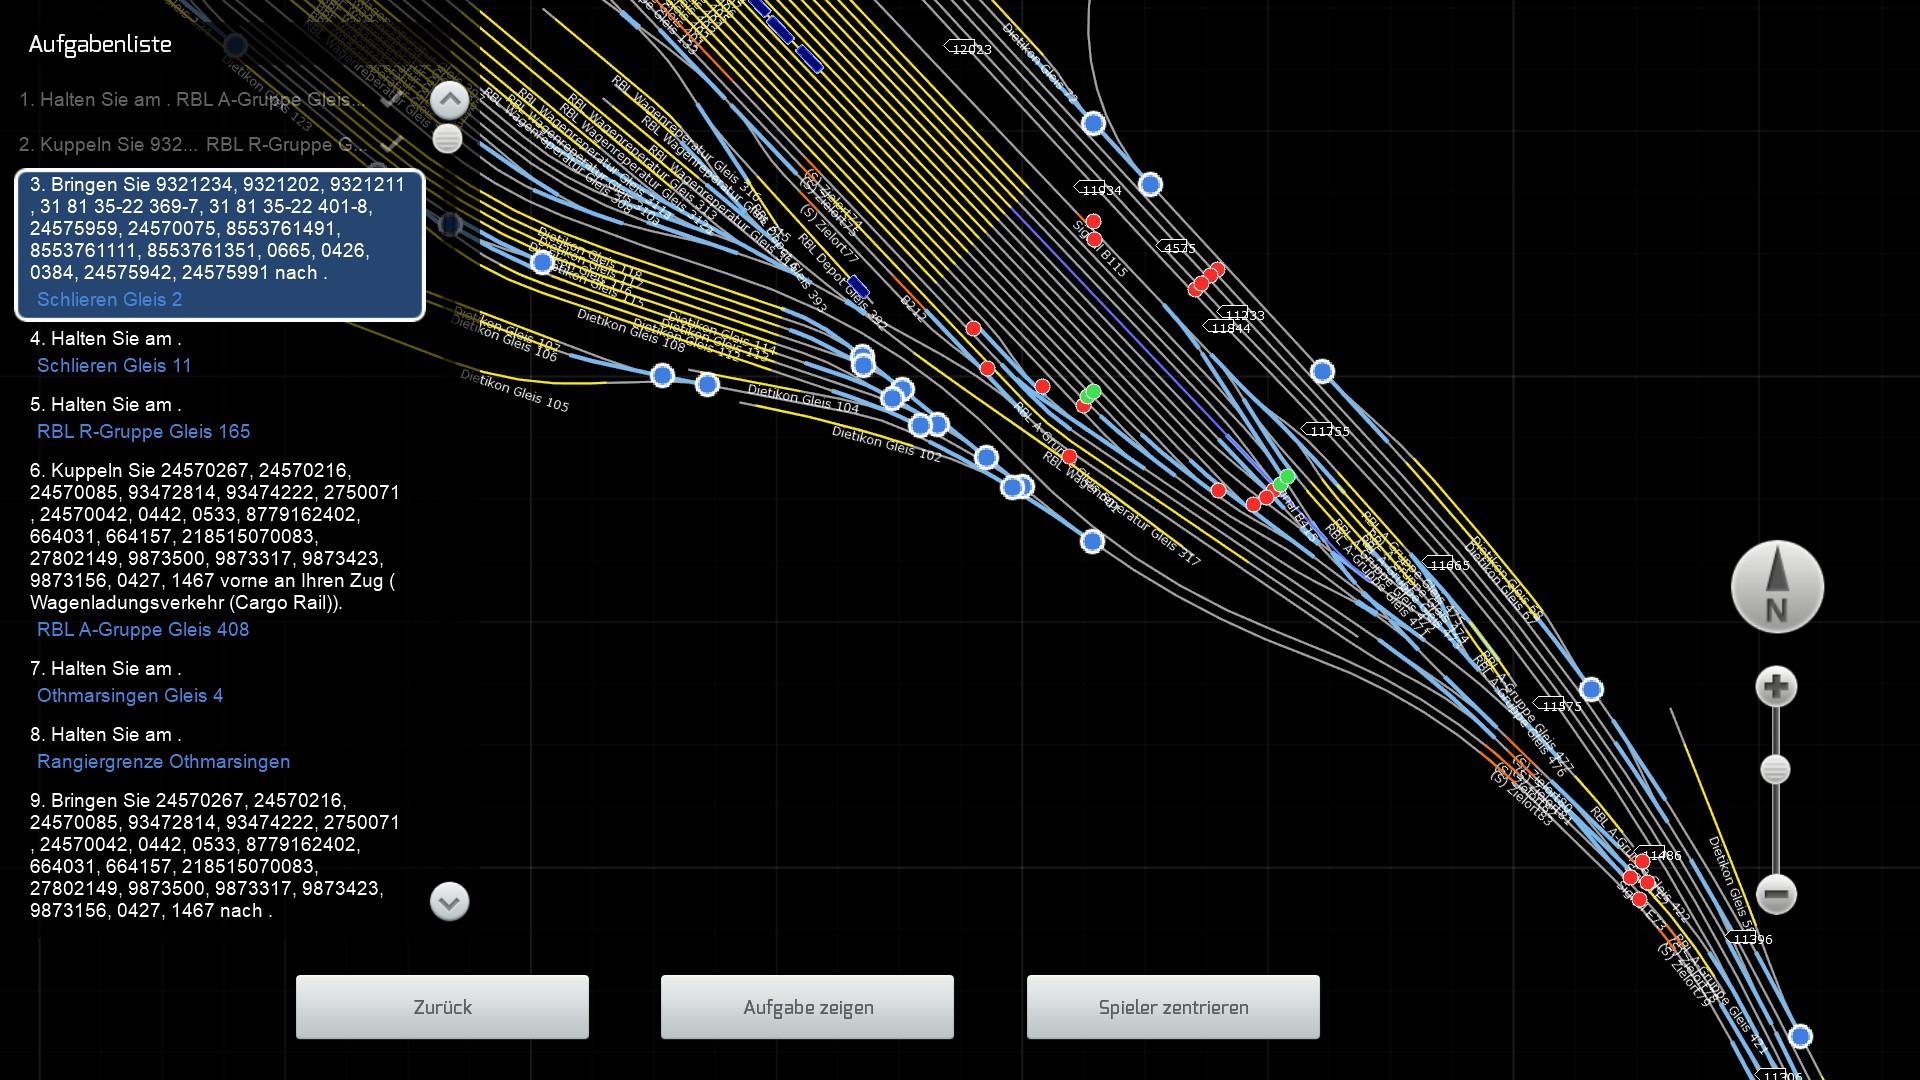Open the Schlieren Gleis 11 link

114,366
